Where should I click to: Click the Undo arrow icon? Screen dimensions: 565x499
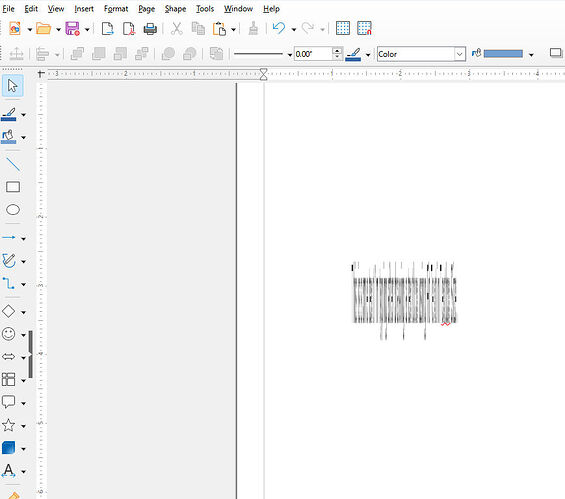pyautogui.click(x=279, y=28)
